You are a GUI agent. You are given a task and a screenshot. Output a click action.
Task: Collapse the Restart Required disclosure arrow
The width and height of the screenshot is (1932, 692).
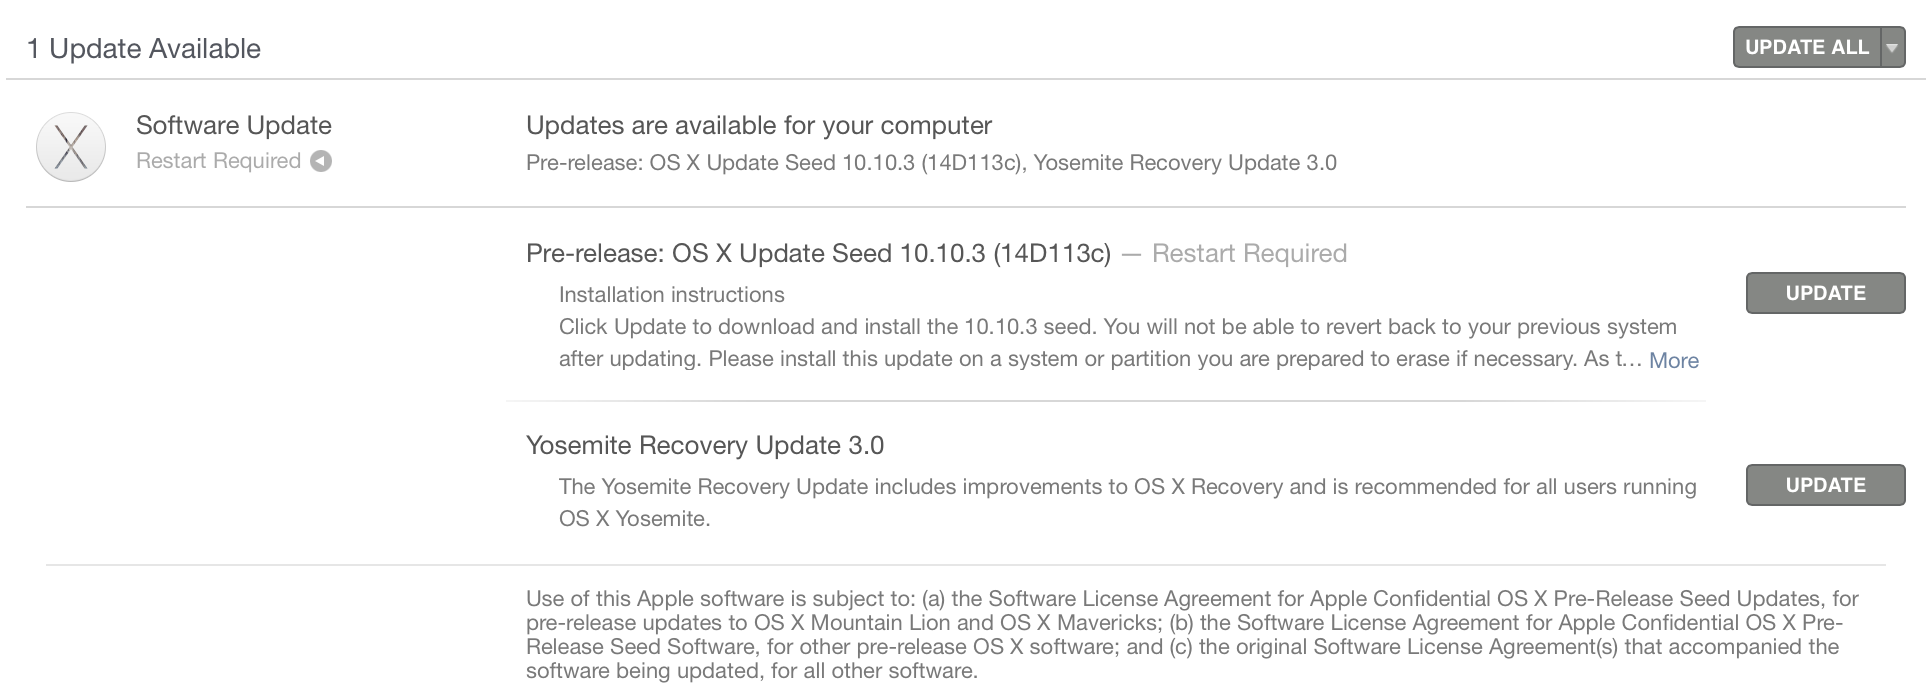tap(320, 161)
